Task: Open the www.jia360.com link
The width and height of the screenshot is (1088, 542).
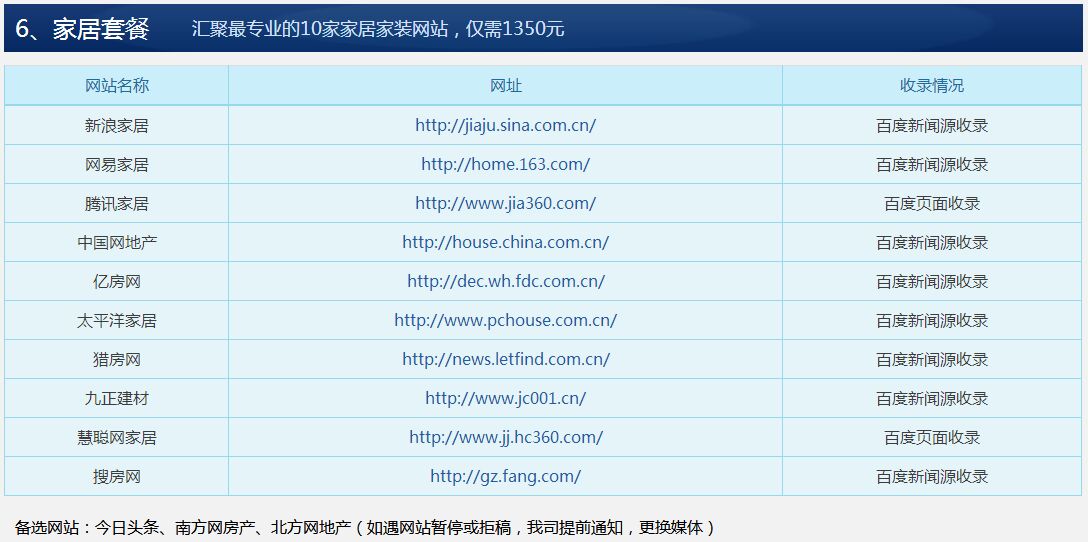Action: pyautogui.click(x=505, y=203)
